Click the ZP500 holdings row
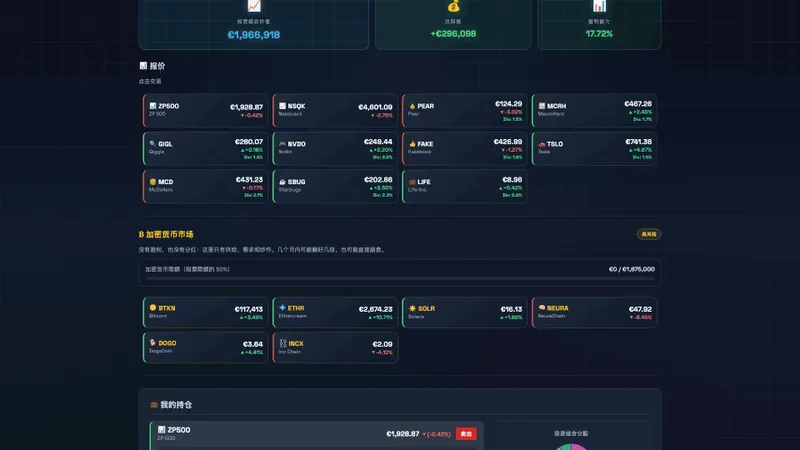 316,435
